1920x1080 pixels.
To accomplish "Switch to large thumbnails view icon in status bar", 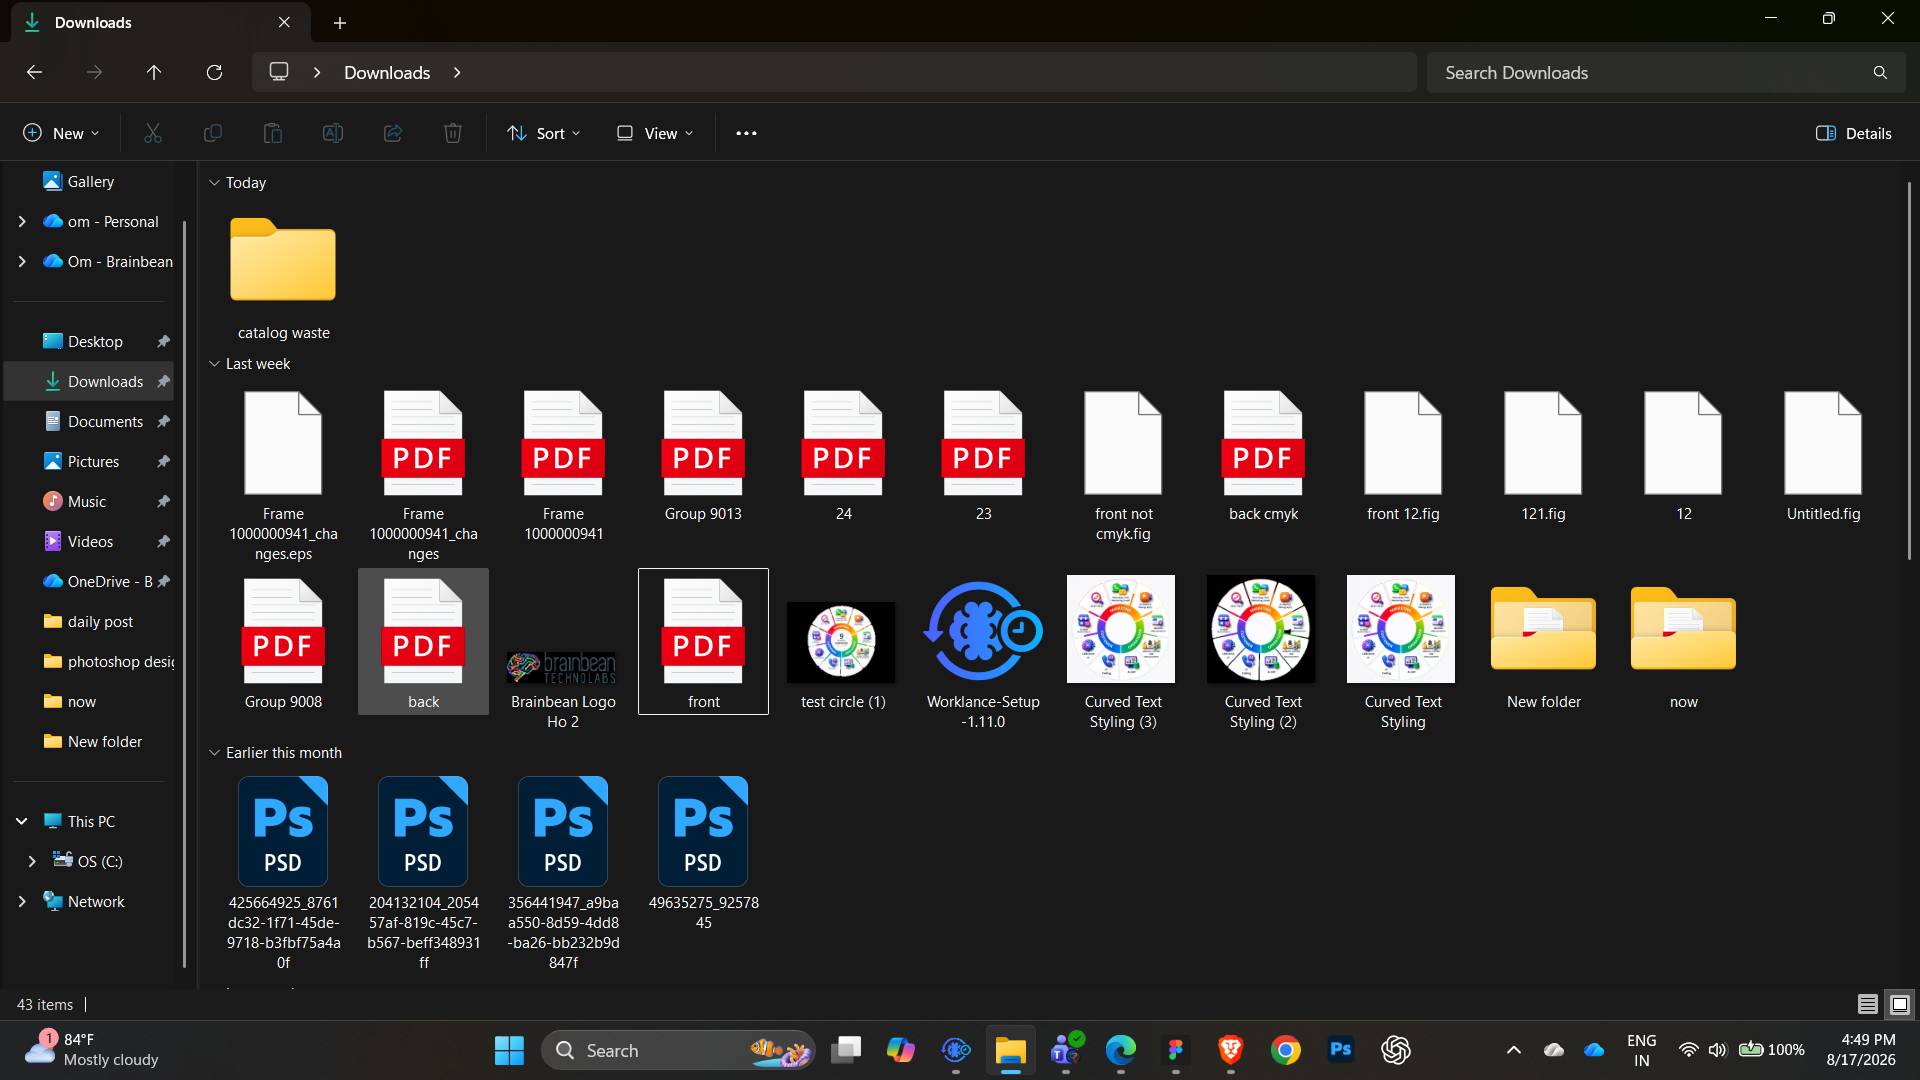I will point(1900,1004).
